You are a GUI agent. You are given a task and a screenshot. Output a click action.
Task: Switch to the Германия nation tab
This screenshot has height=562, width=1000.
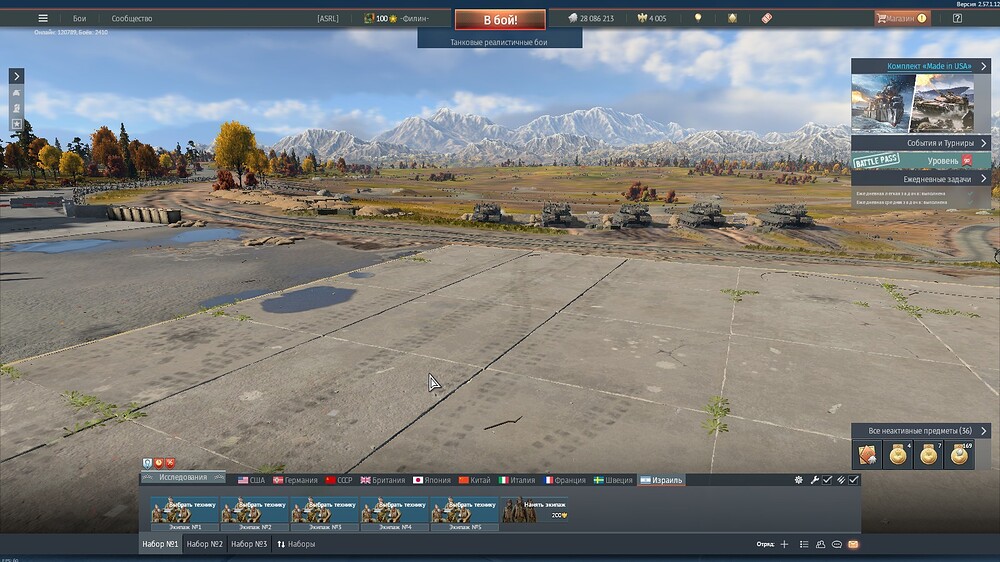[295, 480]
